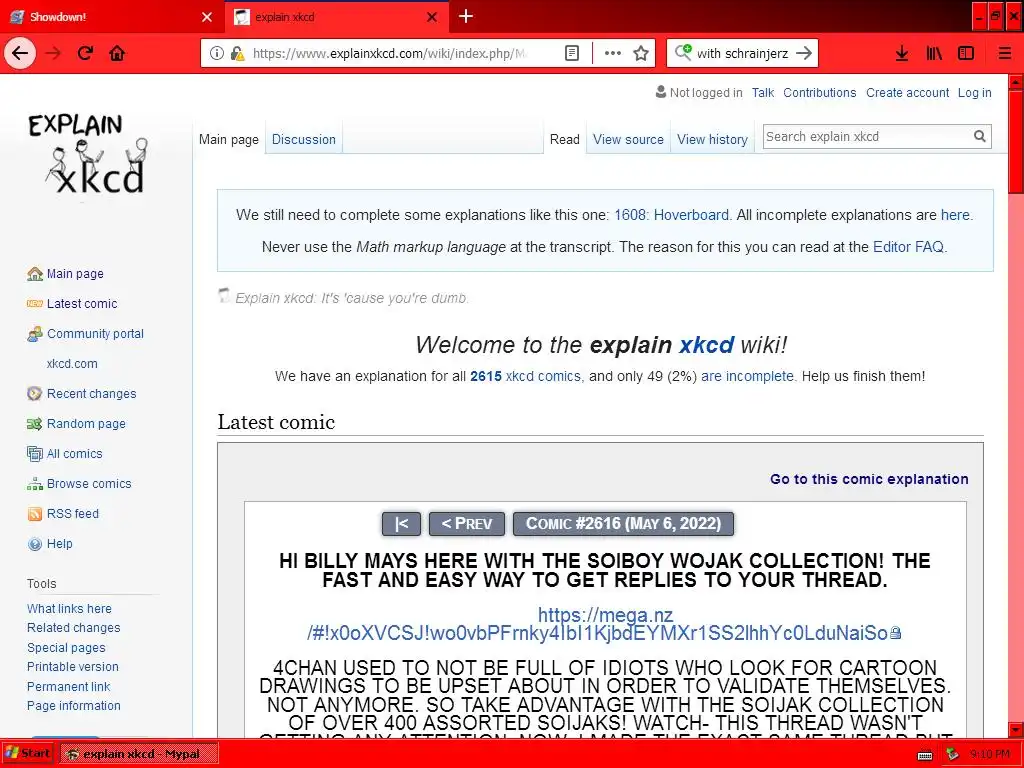Submit the search bar arrow

tap(805, 54)
